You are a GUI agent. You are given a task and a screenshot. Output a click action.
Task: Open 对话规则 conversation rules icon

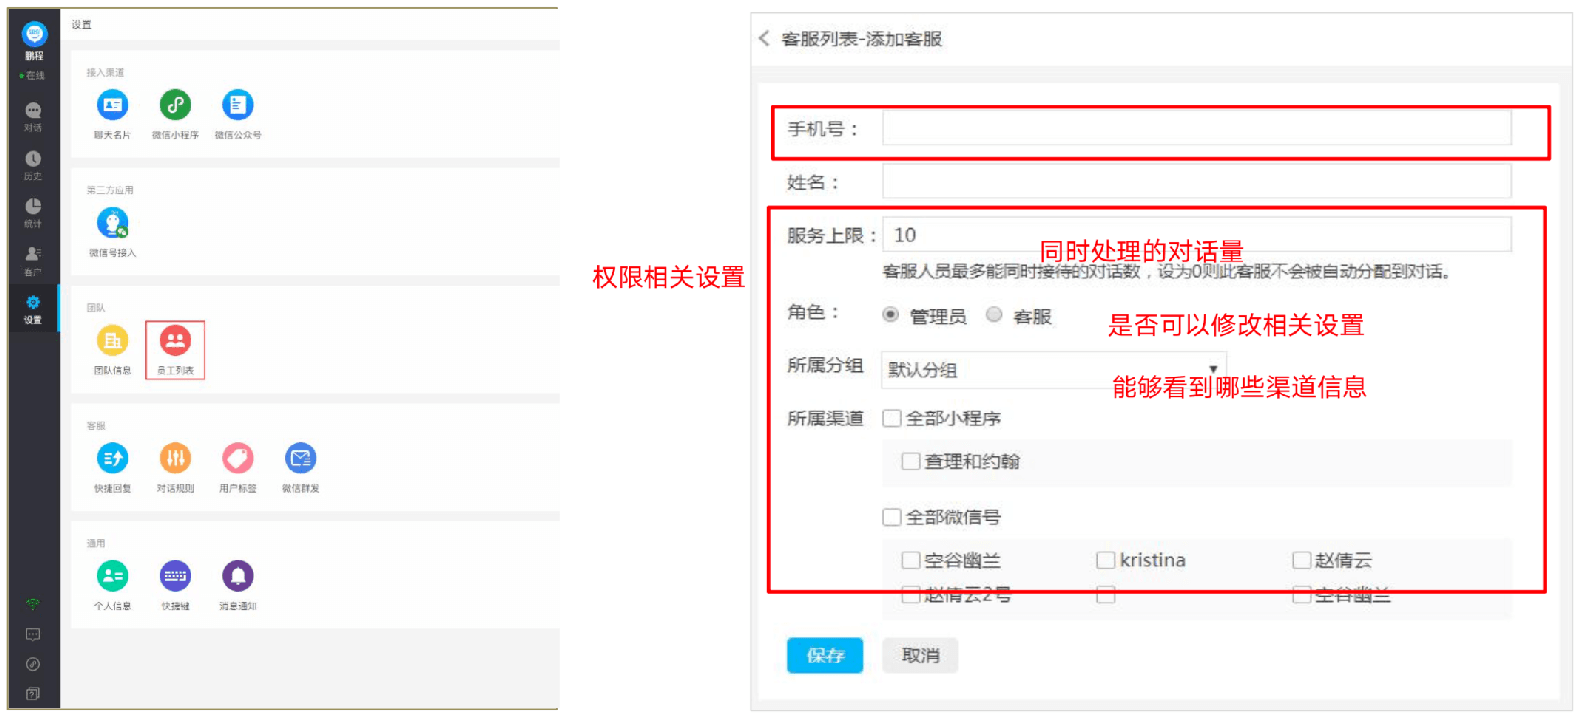tap(175, 459)
